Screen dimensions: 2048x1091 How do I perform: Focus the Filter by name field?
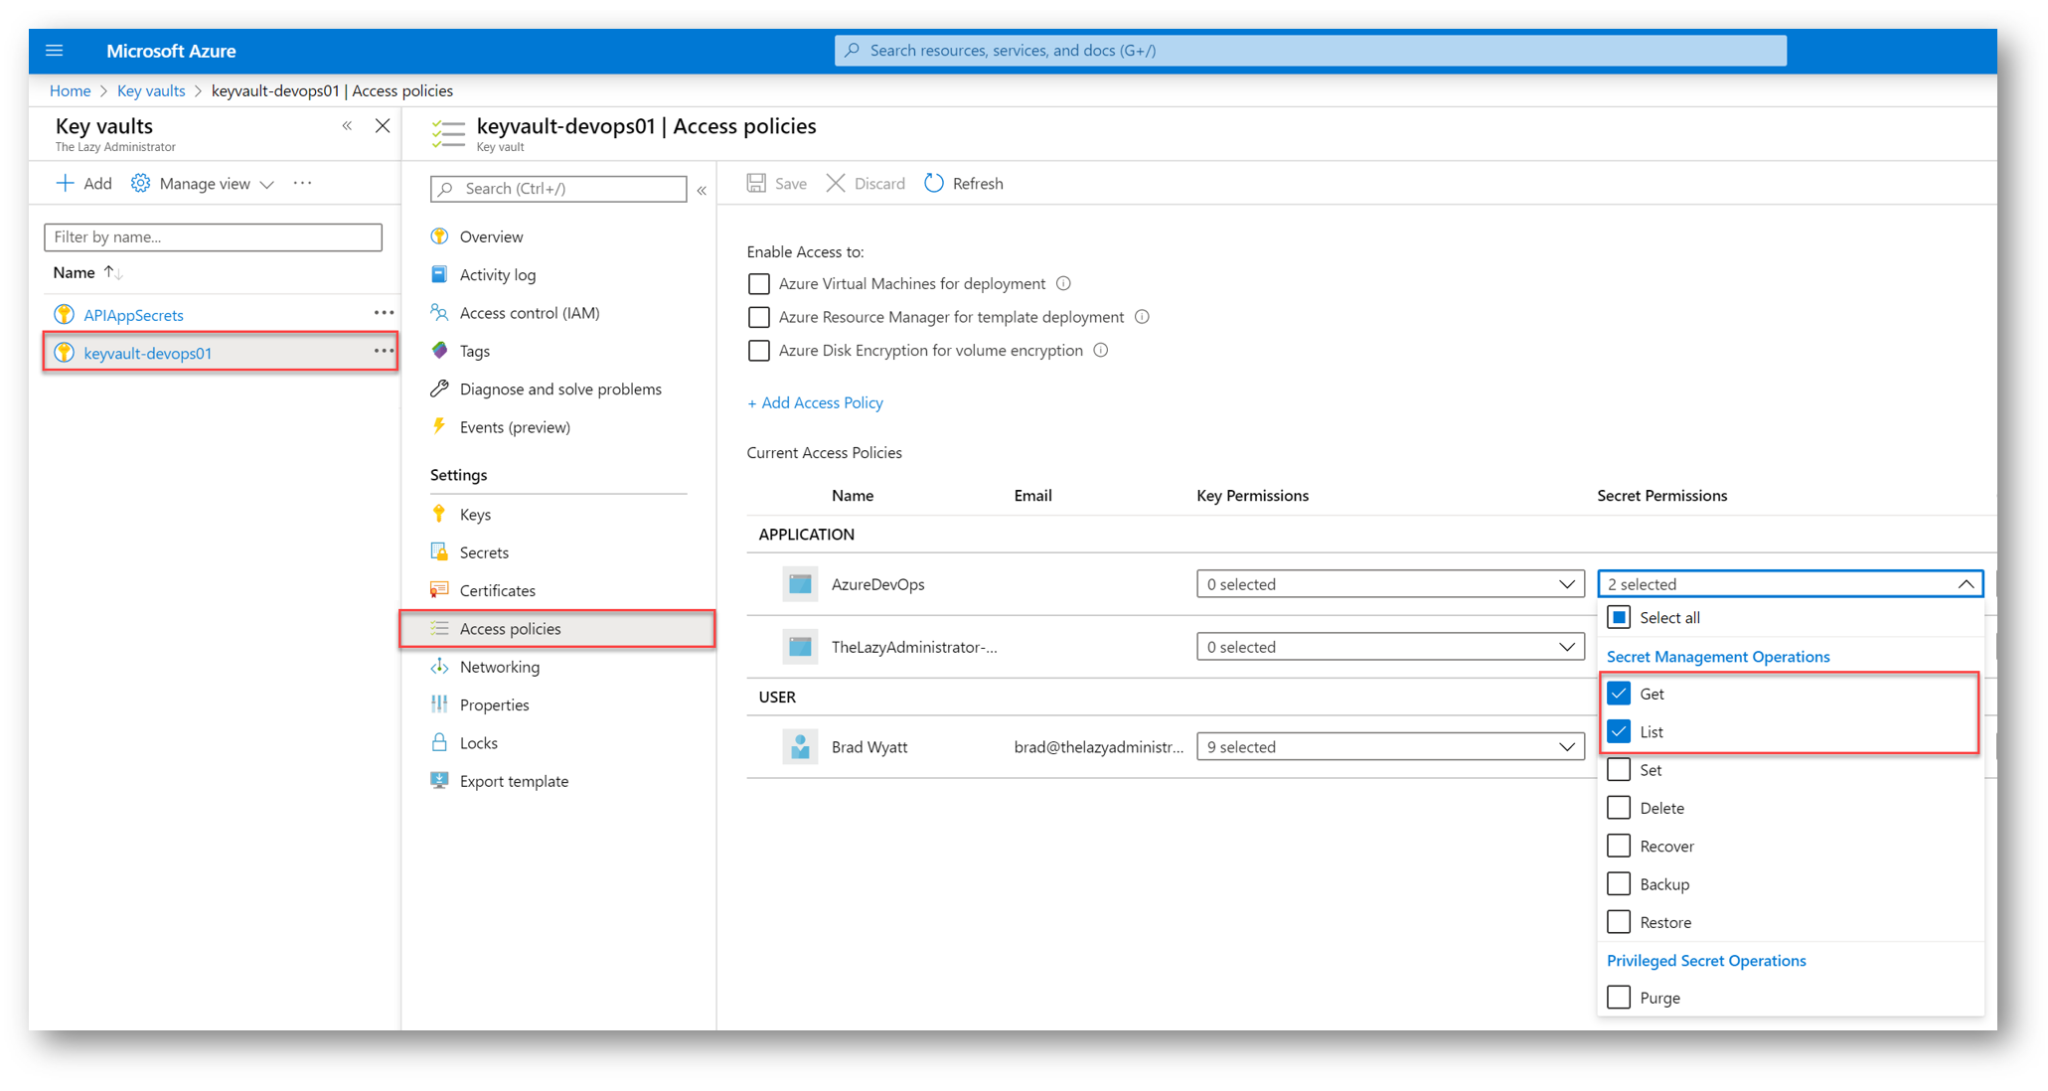[213, 237]
